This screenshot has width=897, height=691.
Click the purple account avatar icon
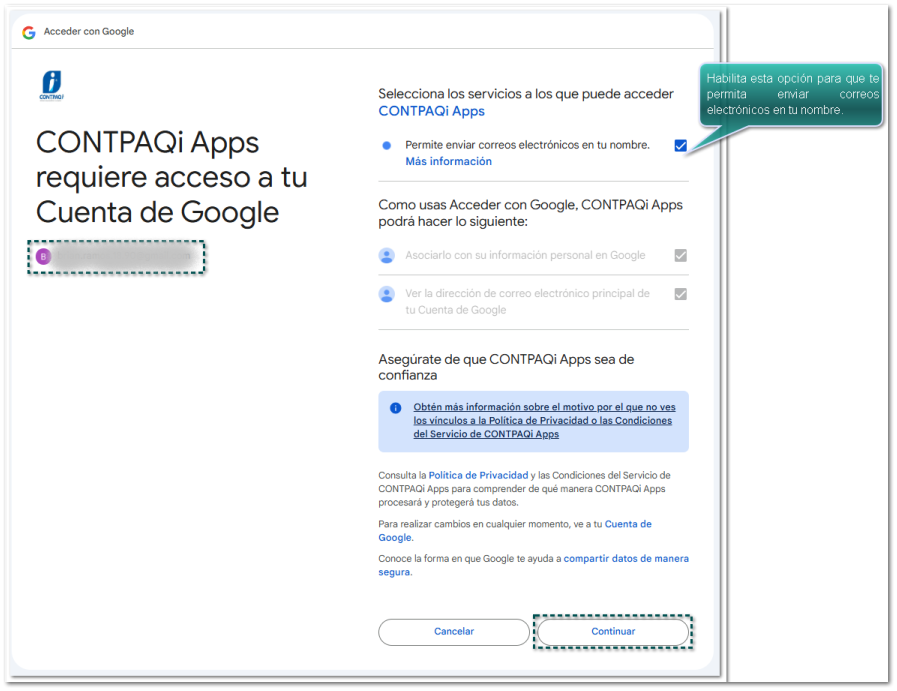click(43, 256)
